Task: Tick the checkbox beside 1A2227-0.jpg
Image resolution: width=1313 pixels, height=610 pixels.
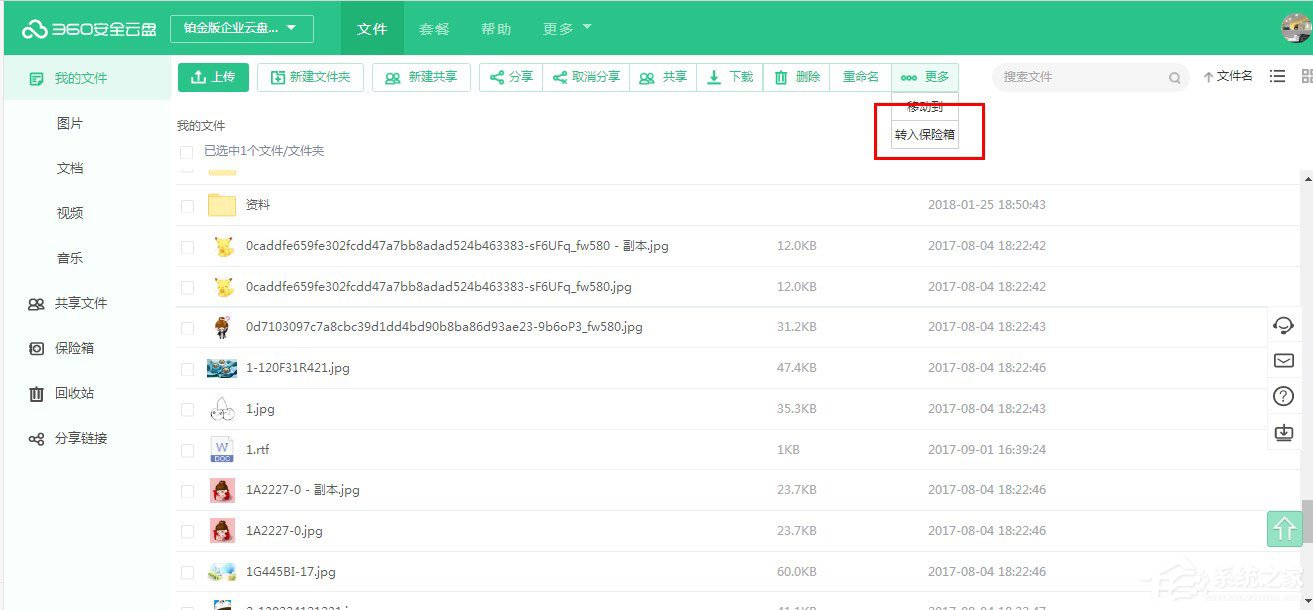Action: point(187,530)
